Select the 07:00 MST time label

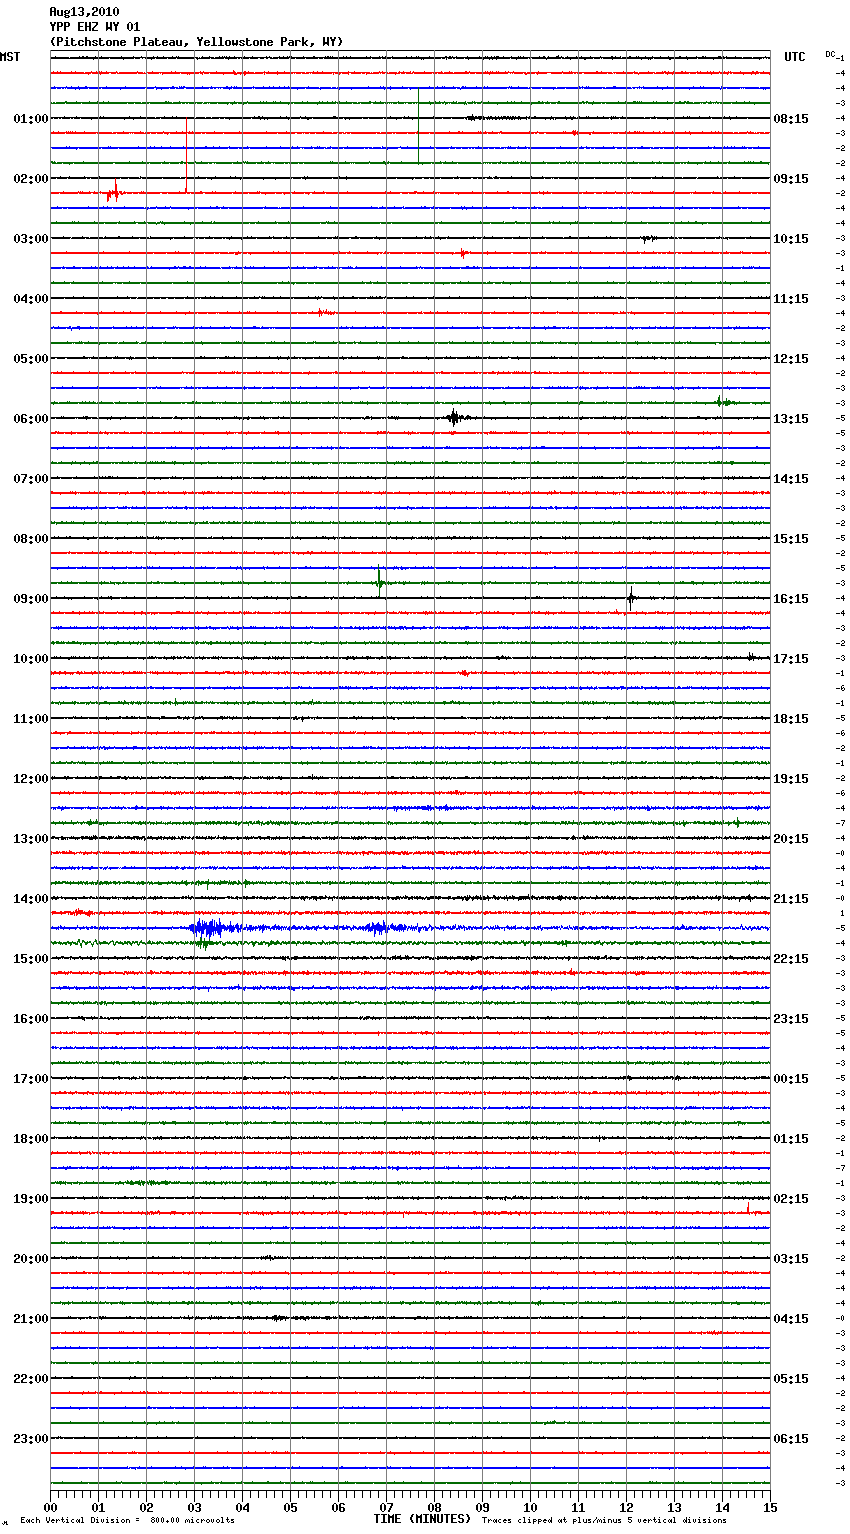[x=31, y=479]
